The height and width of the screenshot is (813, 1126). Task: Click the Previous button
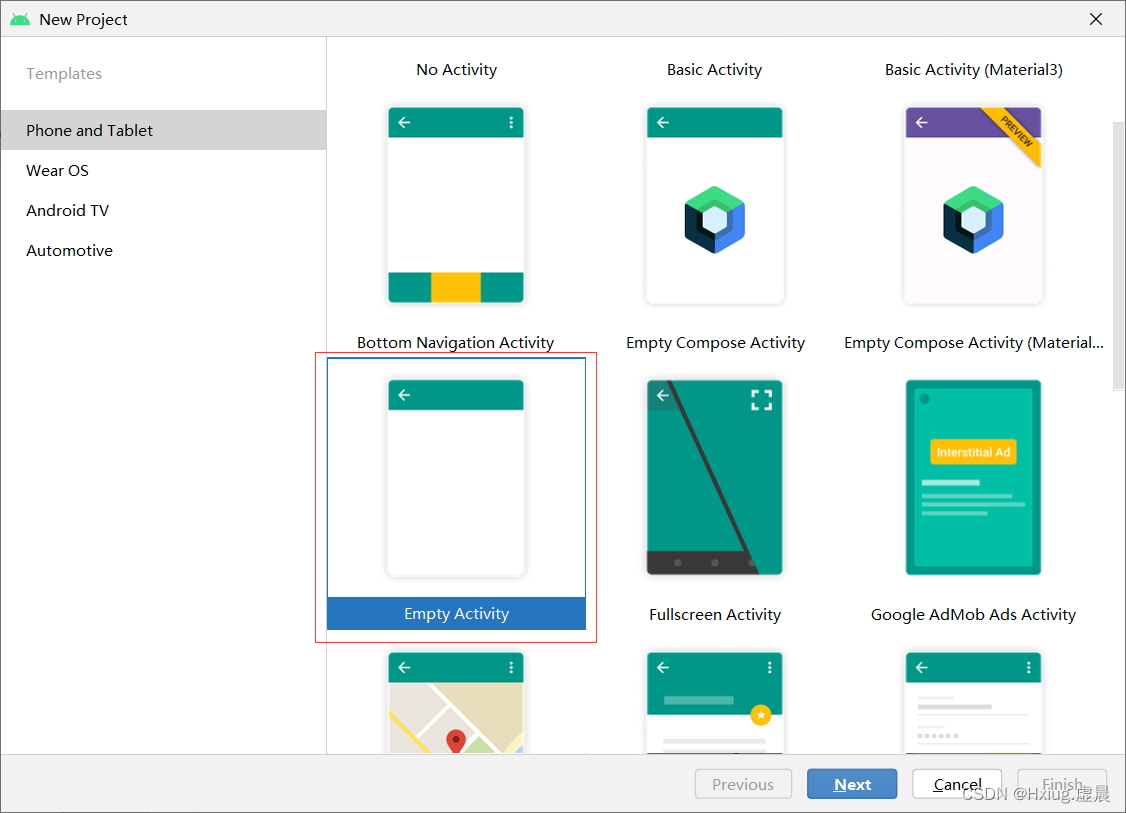coord(743,784)
